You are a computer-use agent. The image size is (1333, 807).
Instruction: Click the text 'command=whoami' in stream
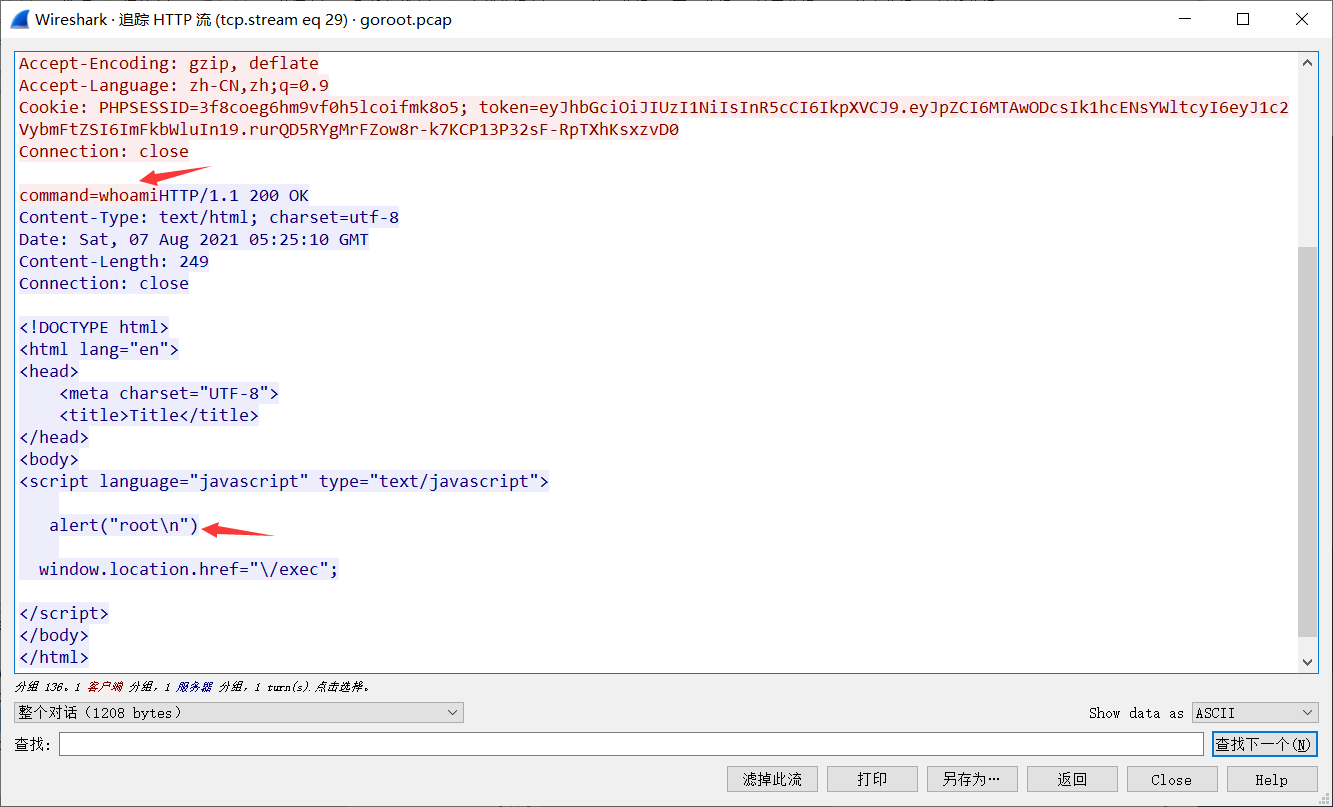click(x=89, y=195)
